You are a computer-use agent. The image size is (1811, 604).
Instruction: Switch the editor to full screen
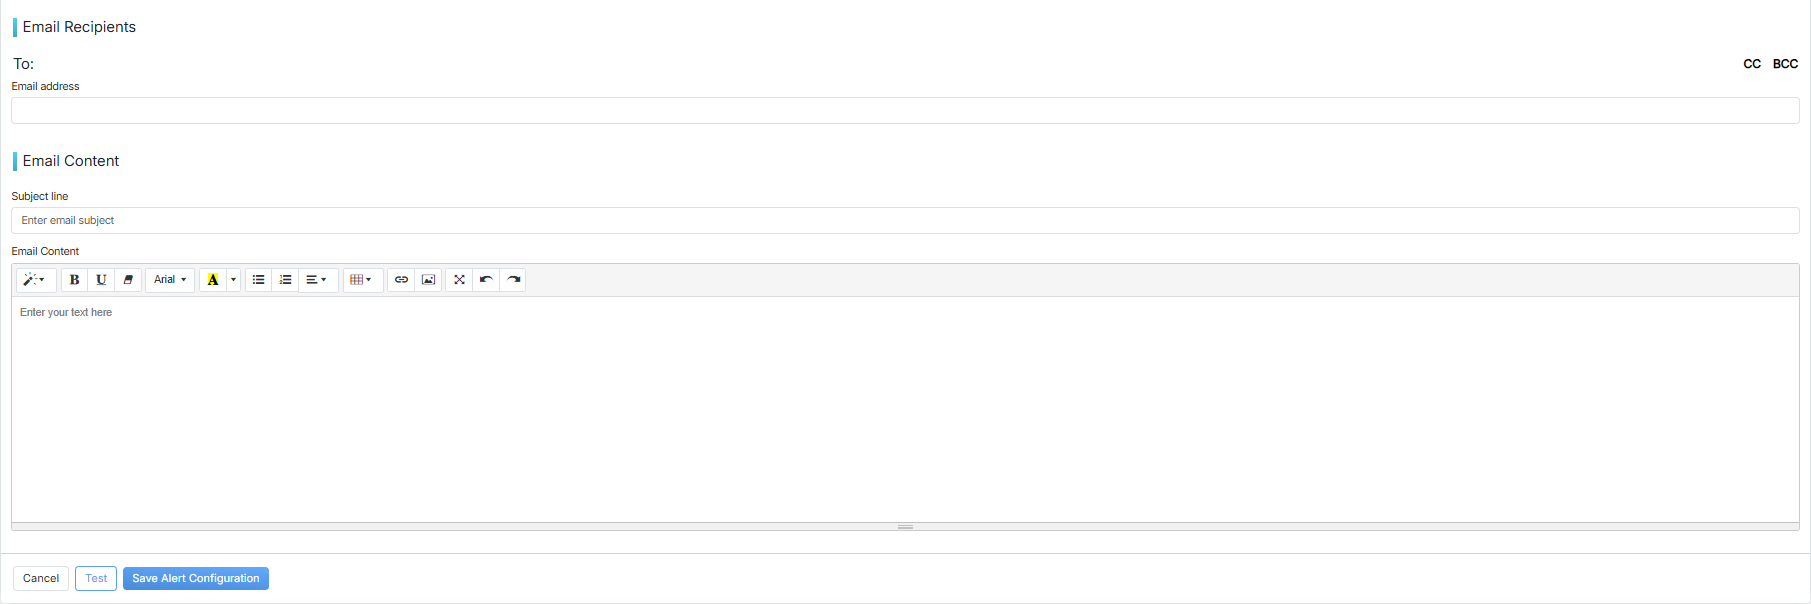459,280
